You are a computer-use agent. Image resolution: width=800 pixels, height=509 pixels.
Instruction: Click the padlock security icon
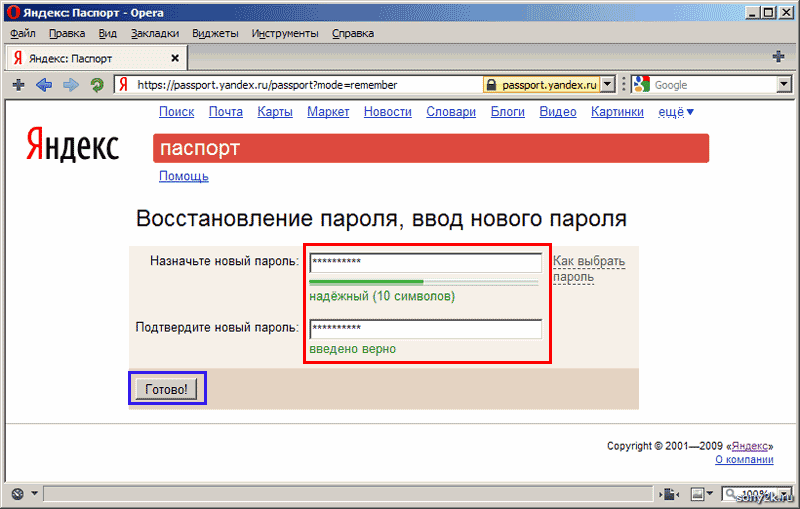(491, 85)
